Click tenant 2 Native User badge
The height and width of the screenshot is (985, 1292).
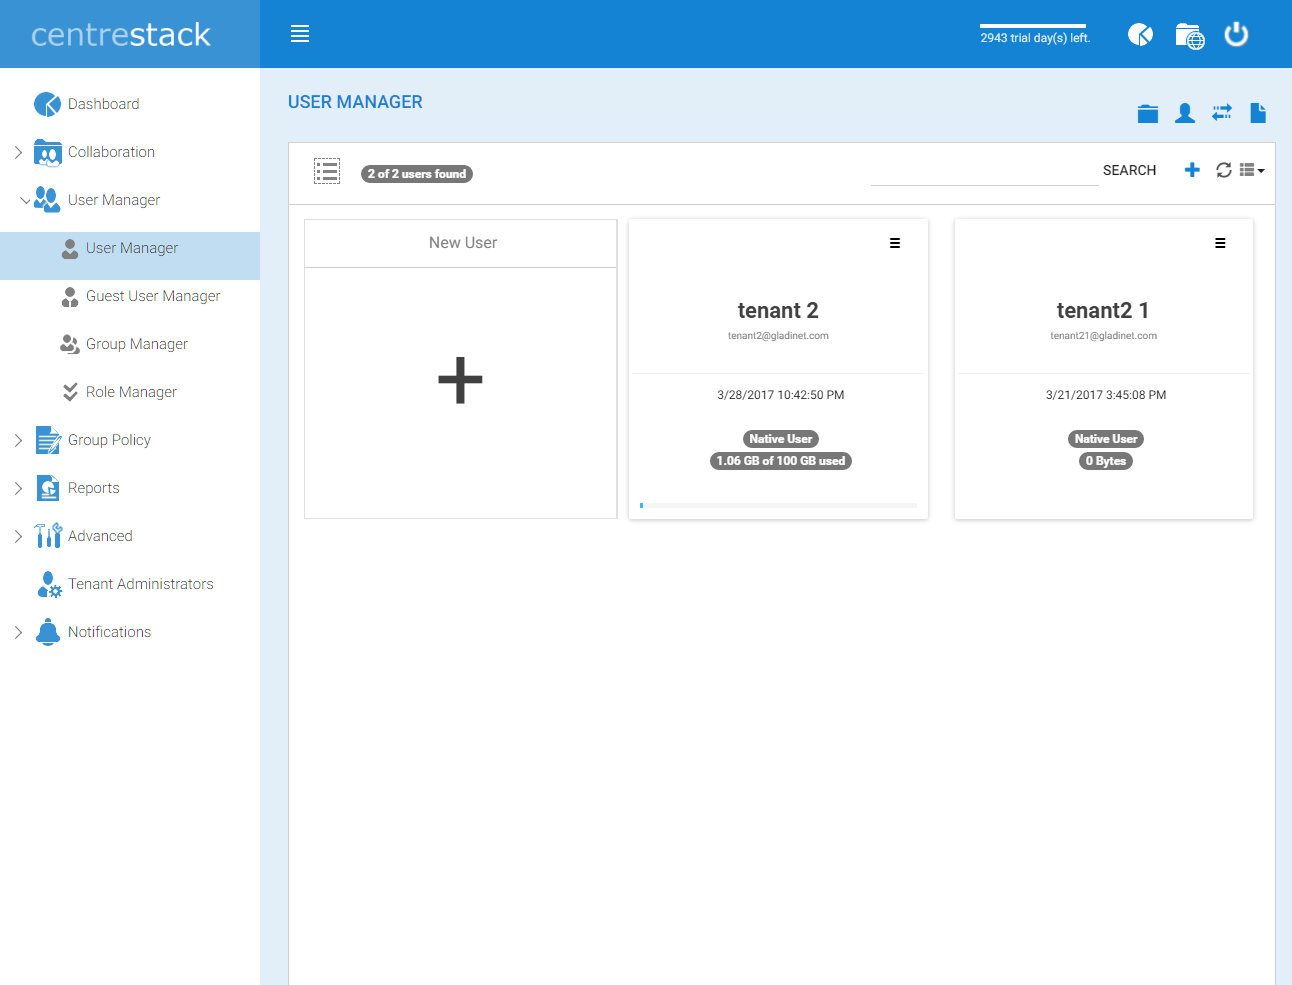click(781, 439)
